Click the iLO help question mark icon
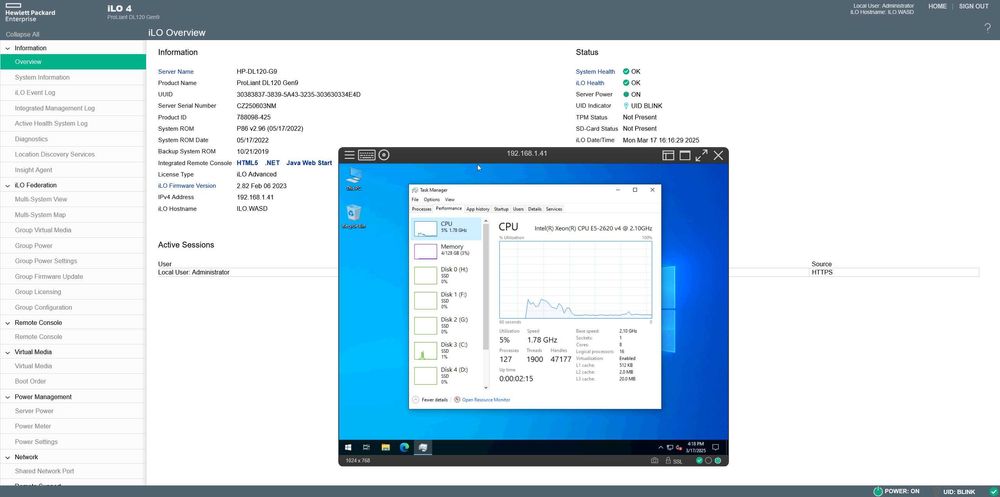Screen dimensions: 1000x497 point(988,28)
